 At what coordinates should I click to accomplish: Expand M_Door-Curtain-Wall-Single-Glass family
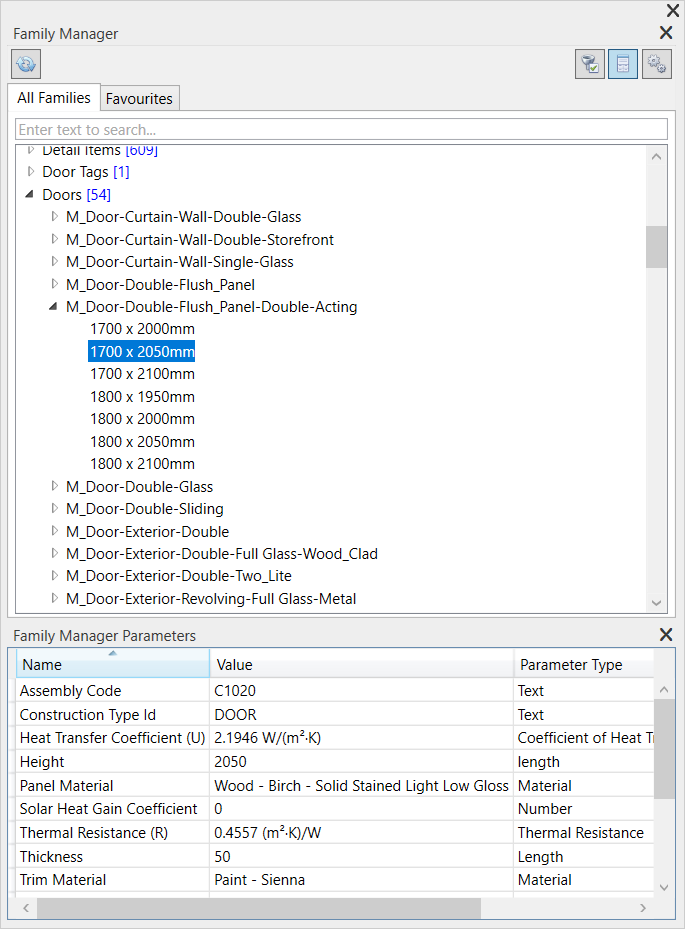click(55, 261)
